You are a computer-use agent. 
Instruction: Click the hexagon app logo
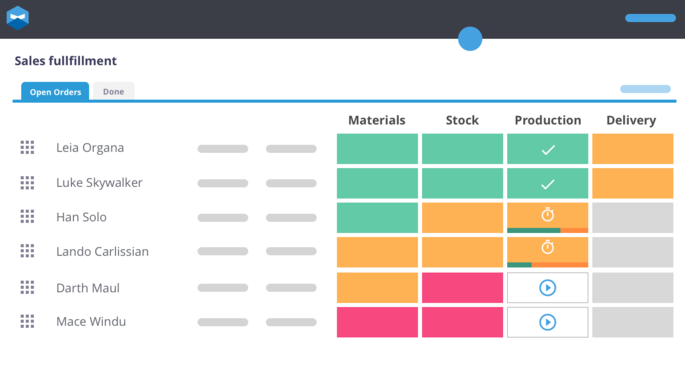pos(17,18)
